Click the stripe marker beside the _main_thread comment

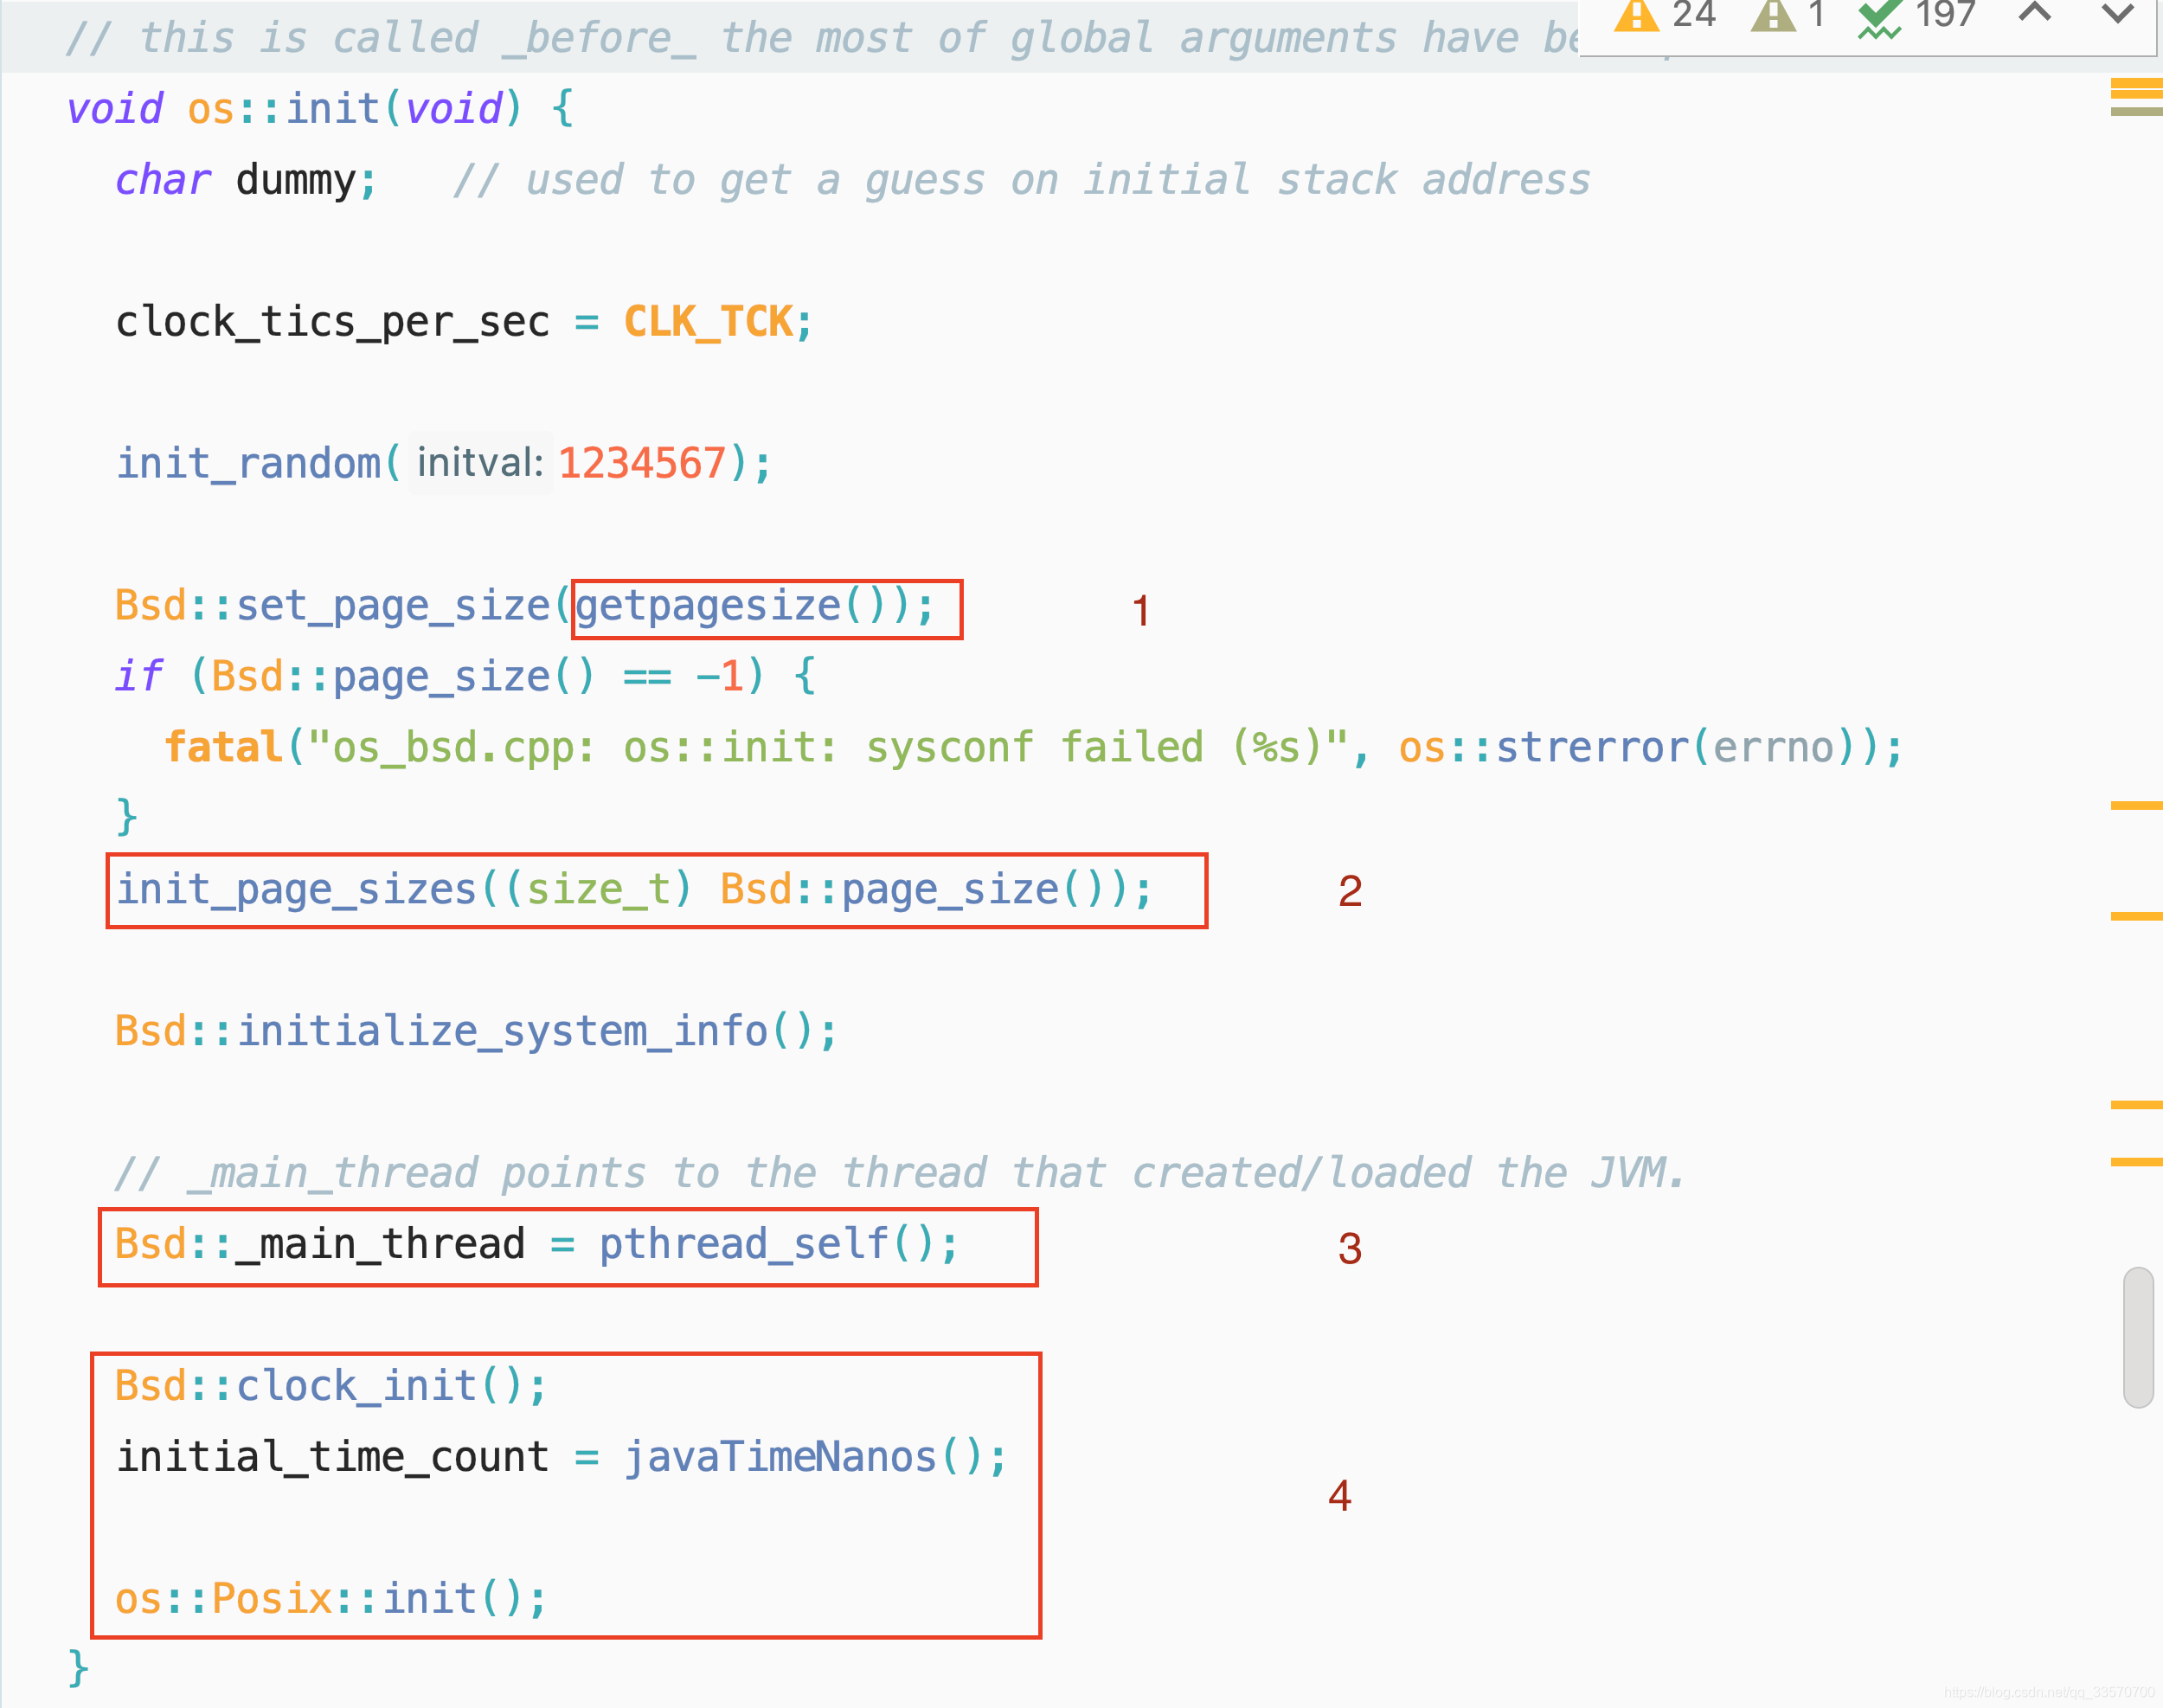[2136, 1162]
